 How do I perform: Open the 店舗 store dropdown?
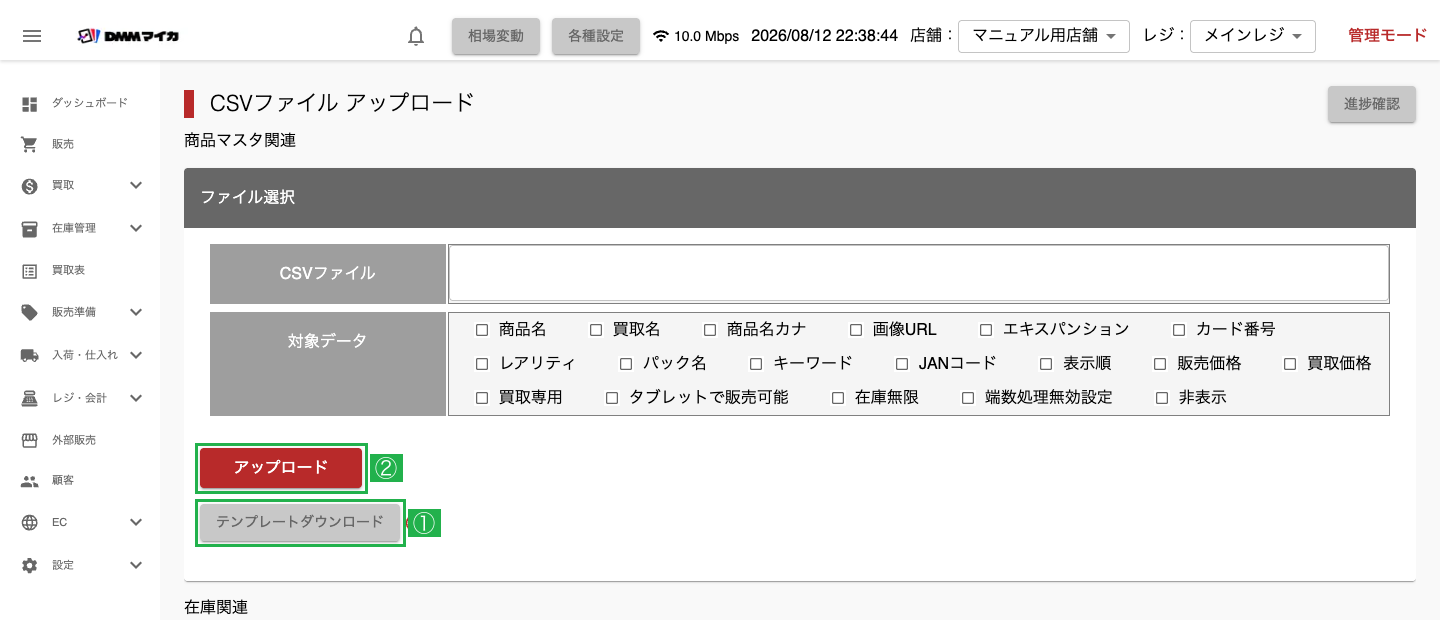click(x=1044, y=36)
